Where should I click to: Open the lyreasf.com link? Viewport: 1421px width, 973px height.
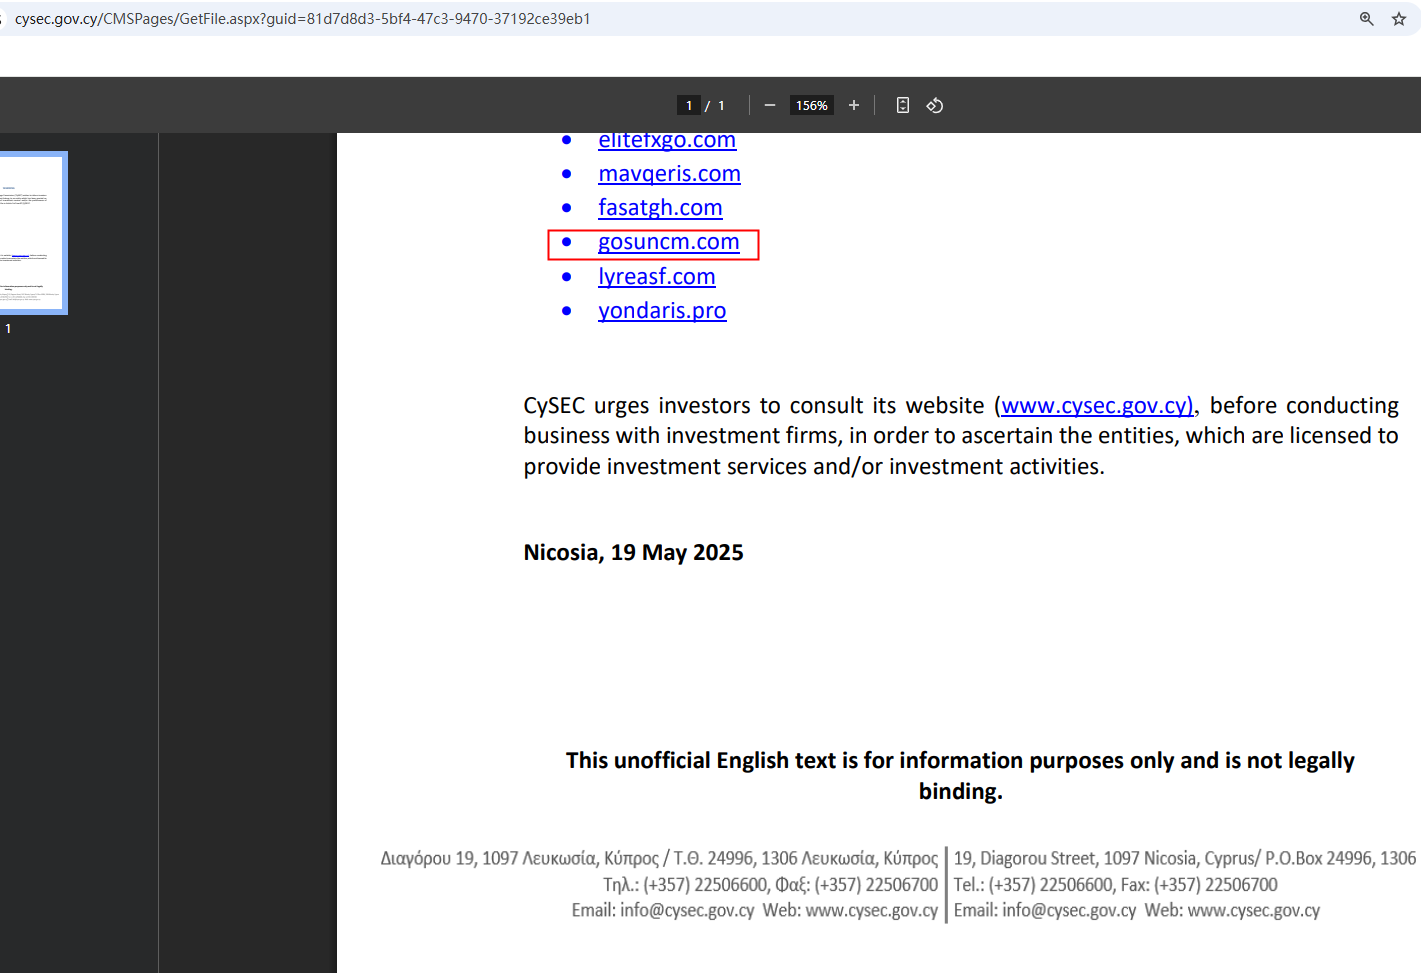[x=656, y=277]
